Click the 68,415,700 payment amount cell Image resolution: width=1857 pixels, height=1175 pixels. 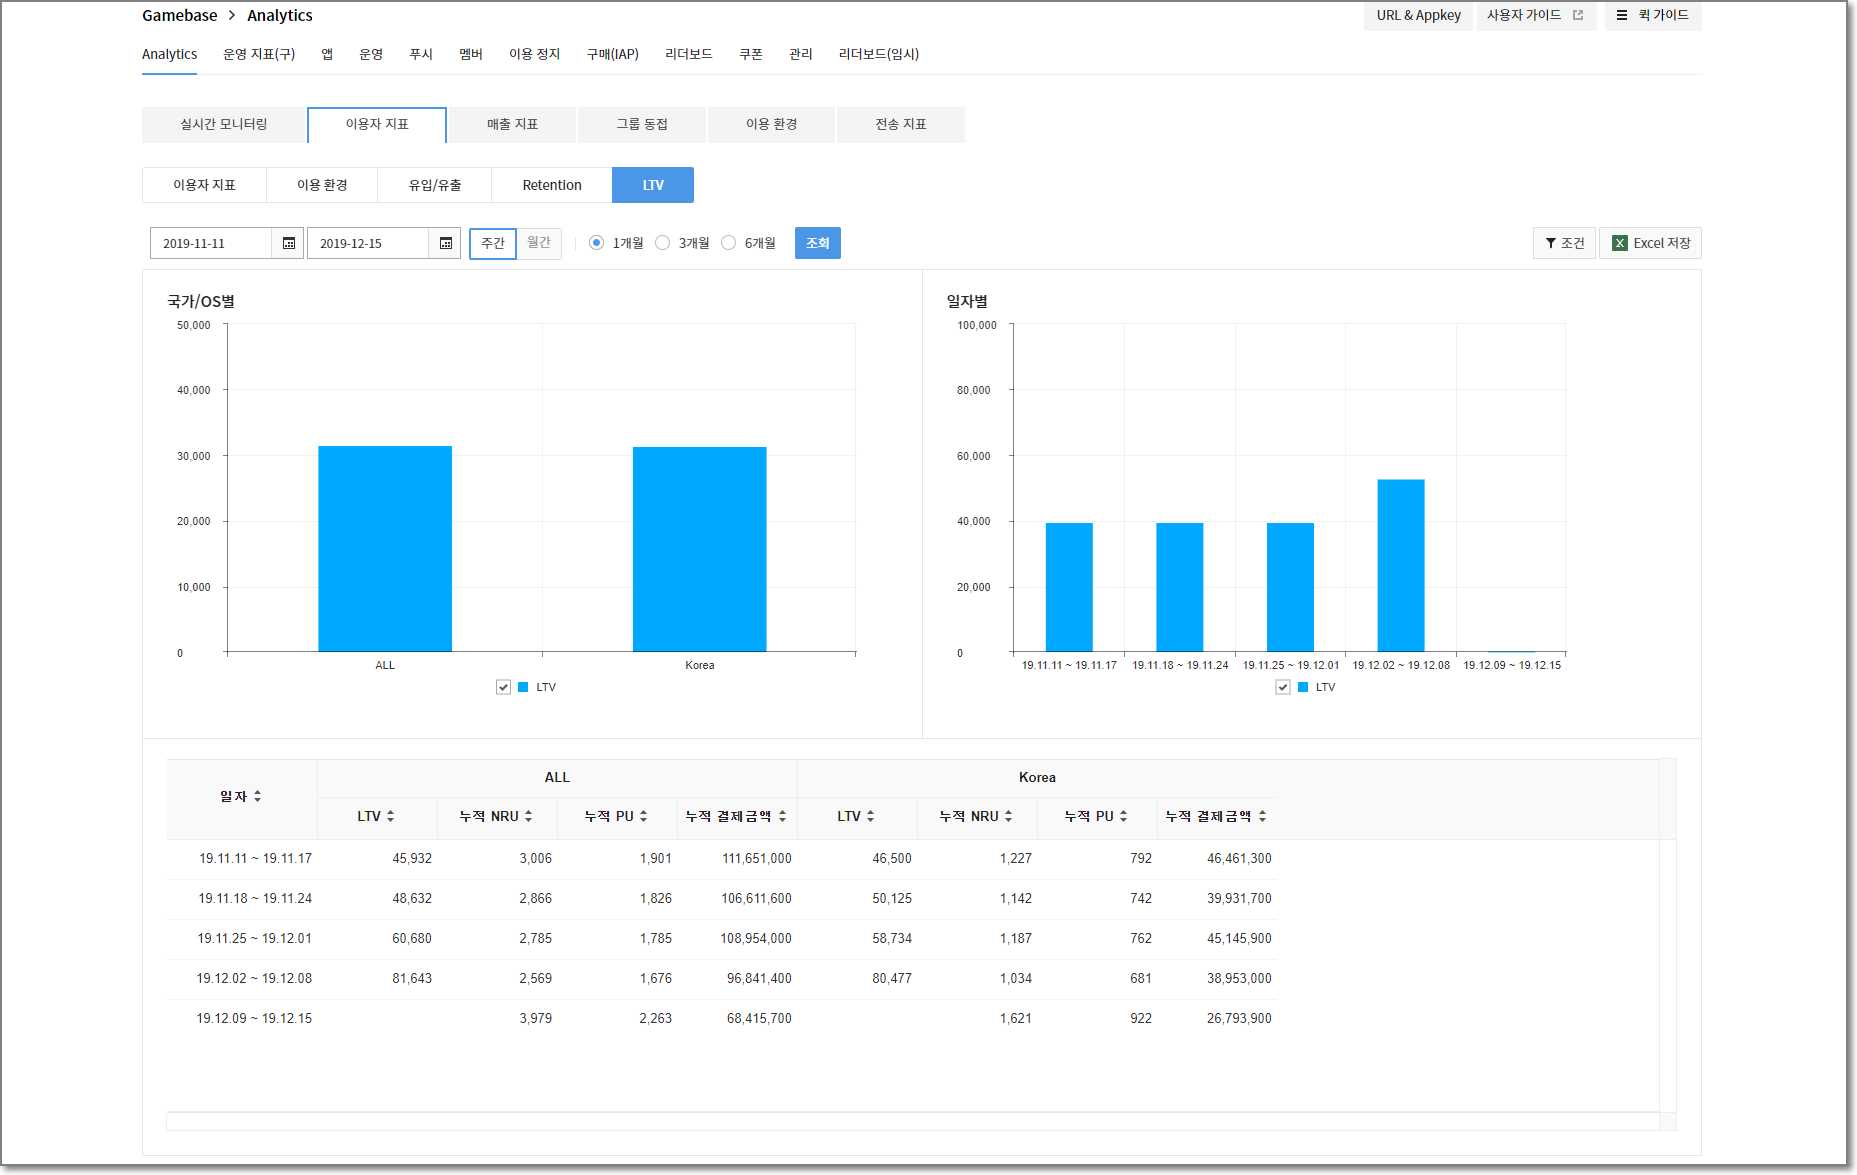(x=759, y=1018)
